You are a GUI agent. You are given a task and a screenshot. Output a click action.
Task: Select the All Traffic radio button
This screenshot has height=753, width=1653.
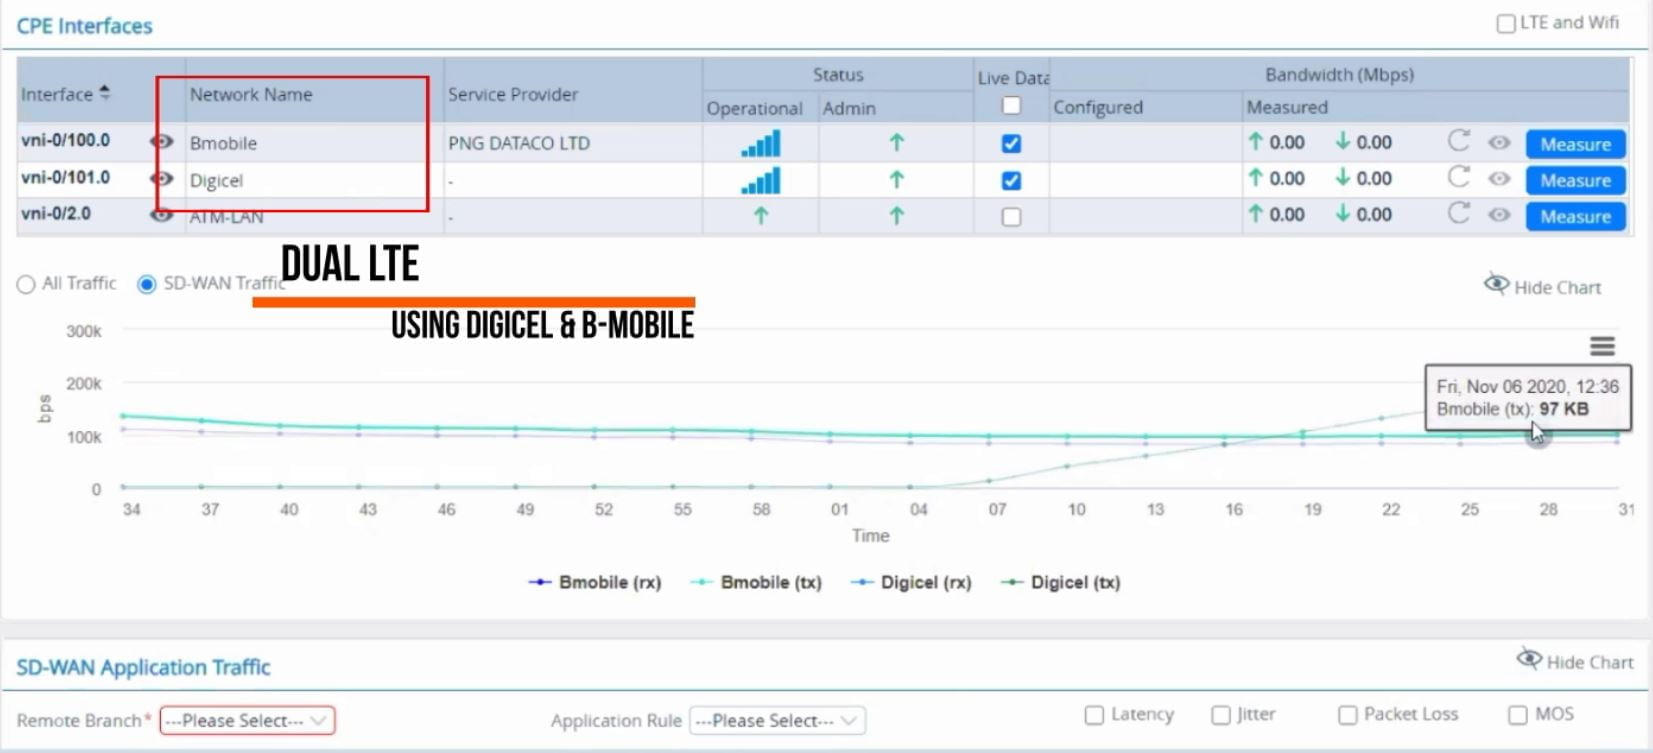[x=26, y=285]
